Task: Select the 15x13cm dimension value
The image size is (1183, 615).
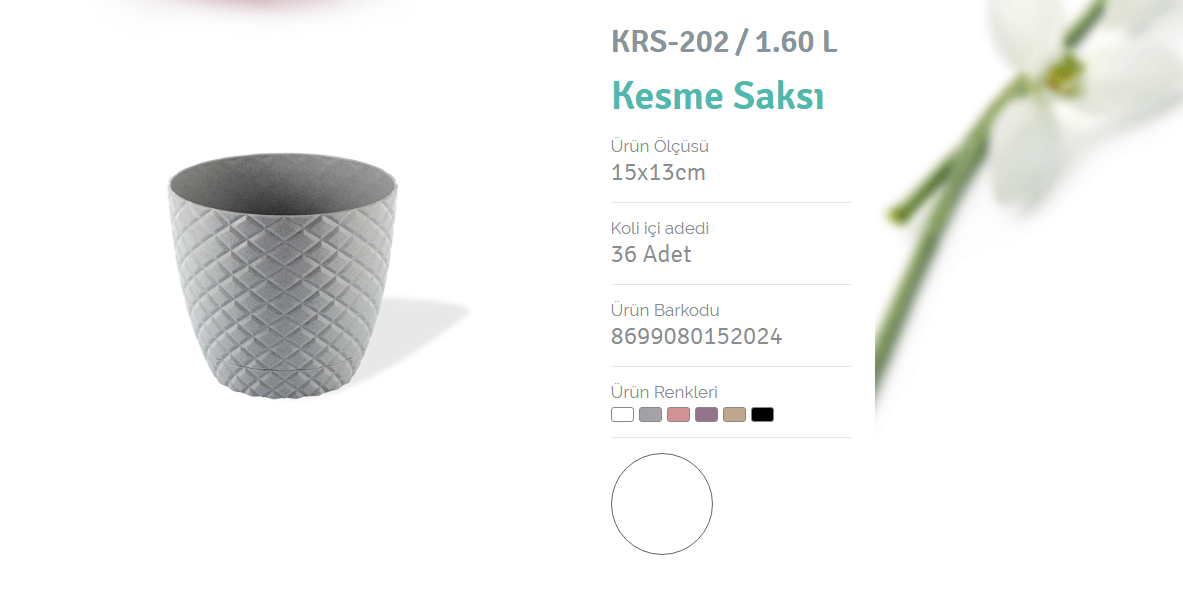Action: tap(659, 172)
